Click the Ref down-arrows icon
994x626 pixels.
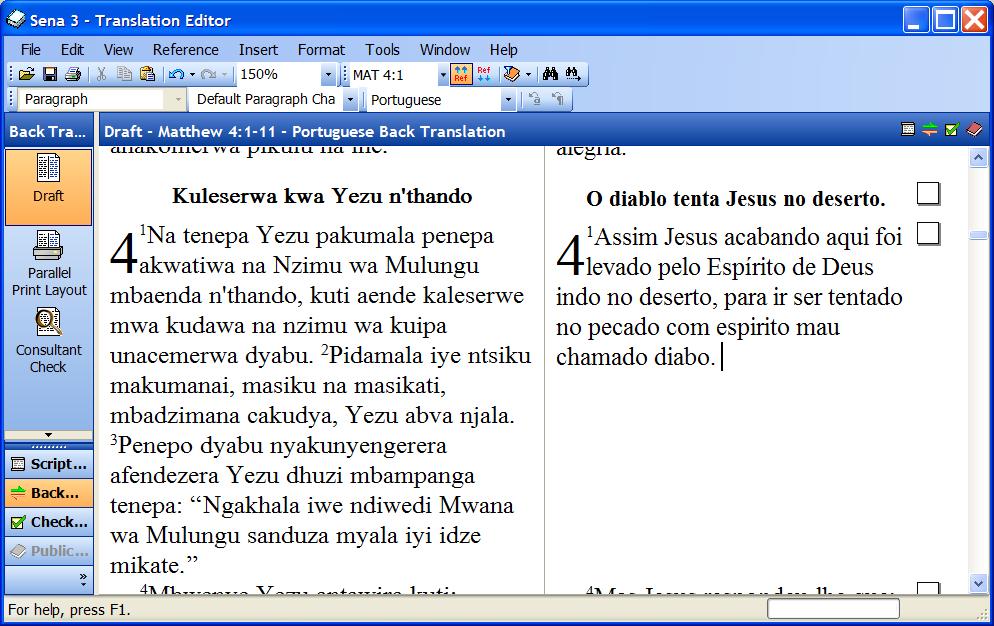pos(484,75)
